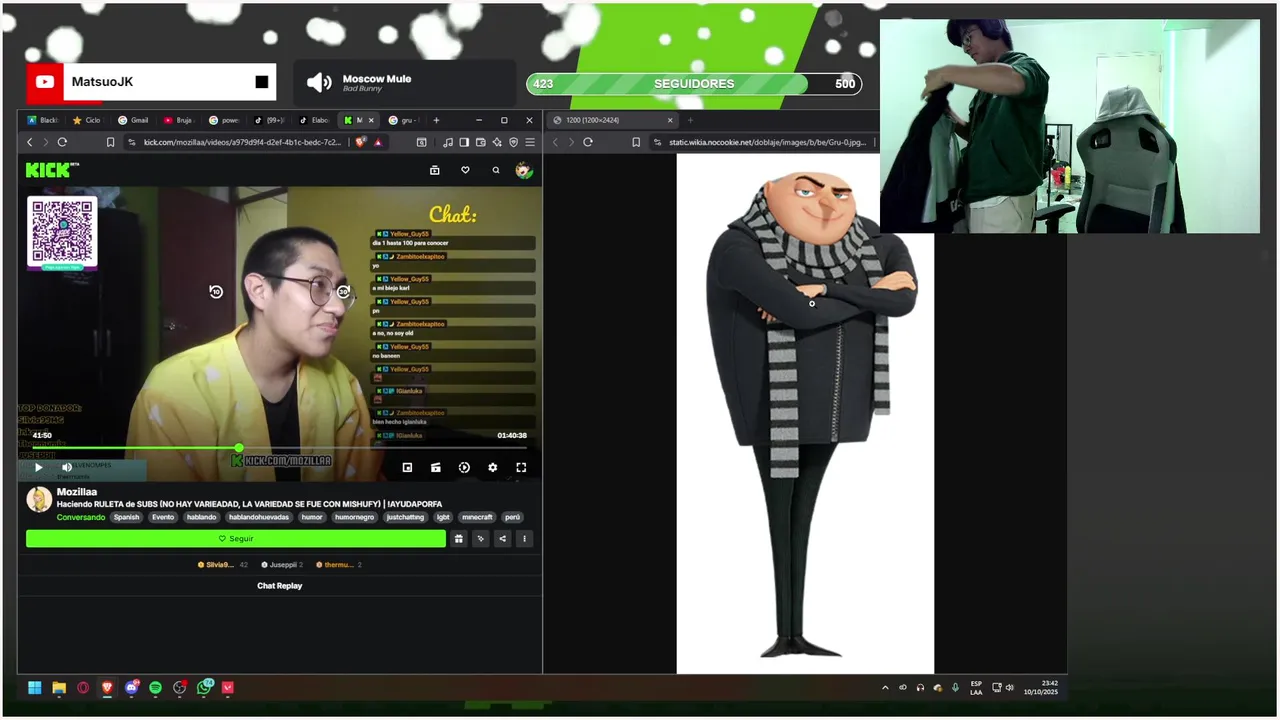Rewind the video ten seconds

pos(216,292)
